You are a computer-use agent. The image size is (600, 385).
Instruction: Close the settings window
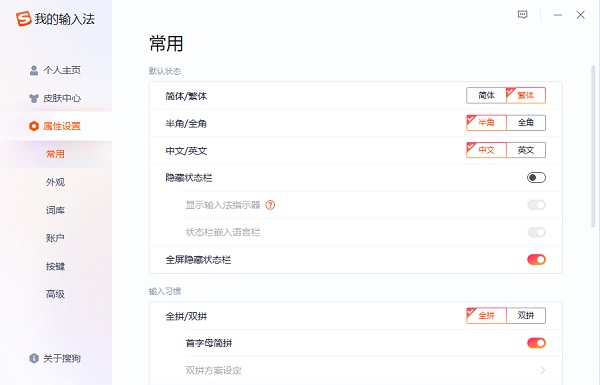coord(580,15)
